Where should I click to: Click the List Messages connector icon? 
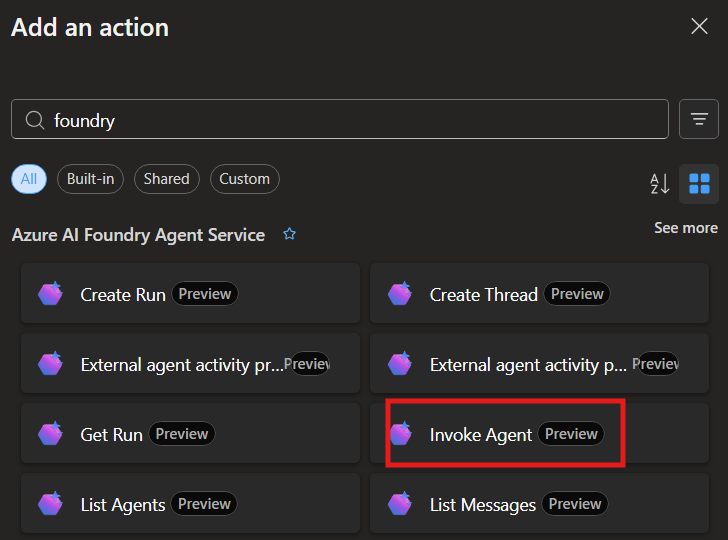click(400, 503)
